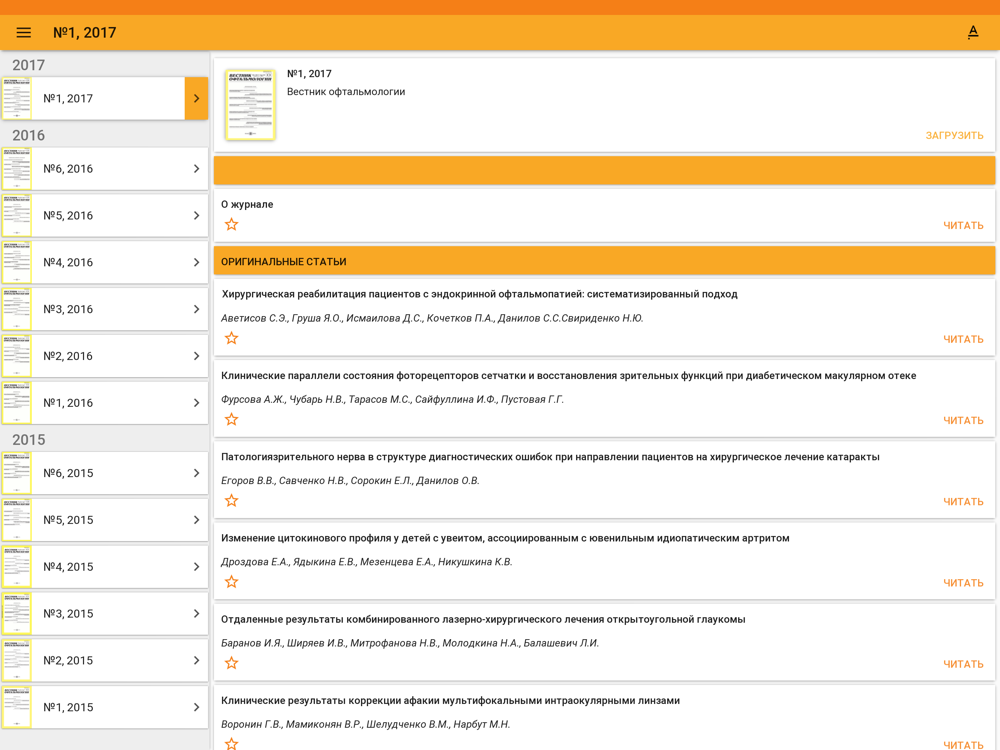Select cover thumbnail of №2, 2015

tap(17, 660)
